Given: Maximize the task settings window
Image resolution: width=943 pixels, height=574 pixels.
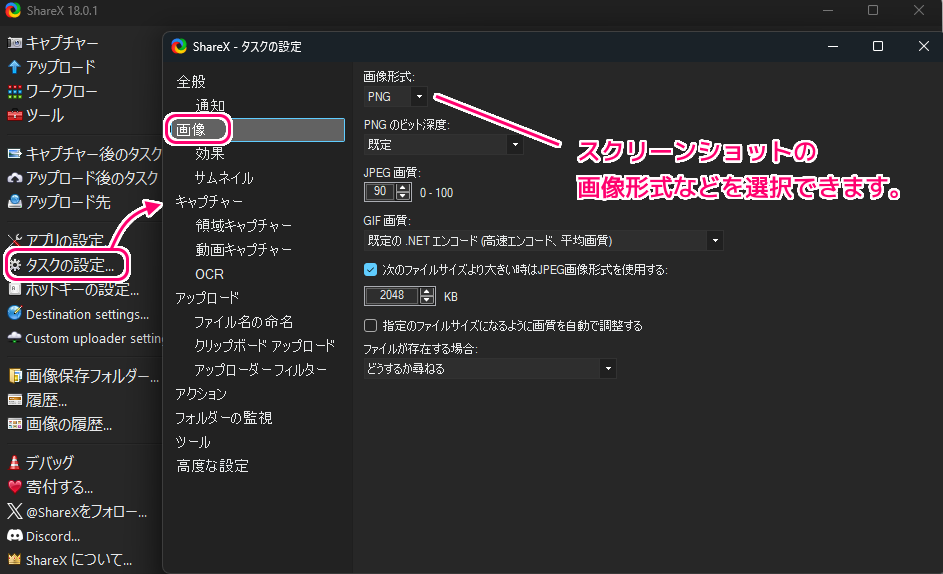Looking at the screenshot, I should click(x=878, y=46).
